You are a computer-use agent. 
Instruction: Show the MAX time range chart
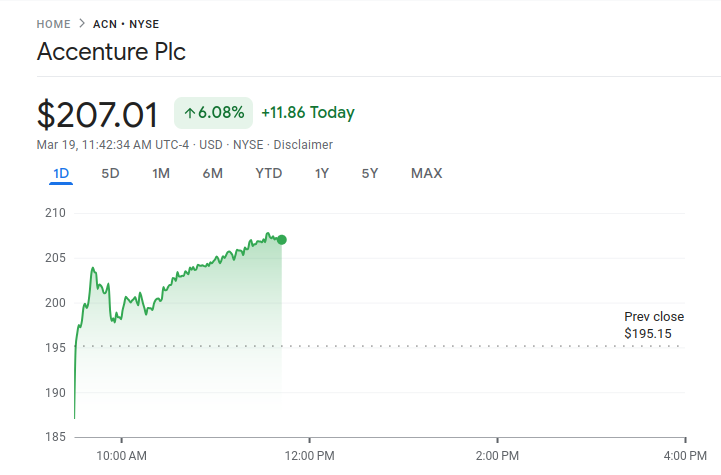tap(426, 173)
